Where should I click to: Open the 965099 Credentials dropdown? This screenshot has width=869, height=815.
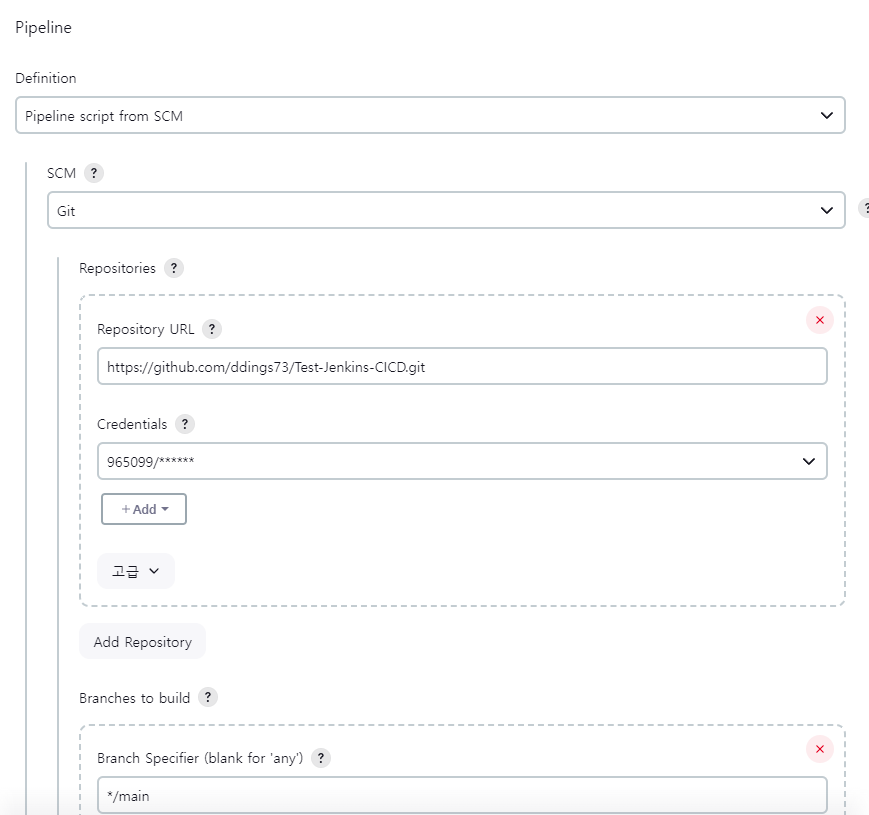pos(461,461)
